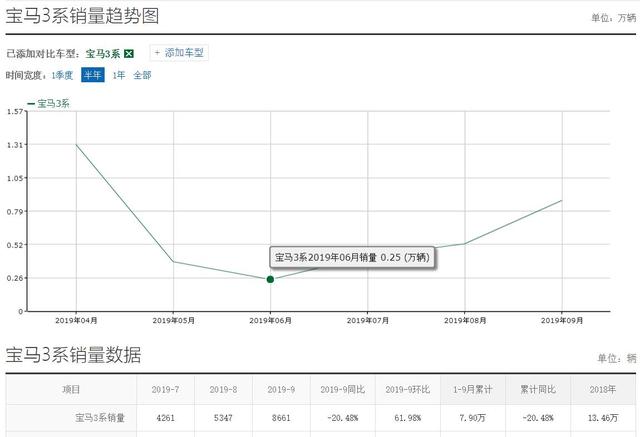Click the 2019年08月 axis label
Screen dimensions: 640x437
pos(465,321)
